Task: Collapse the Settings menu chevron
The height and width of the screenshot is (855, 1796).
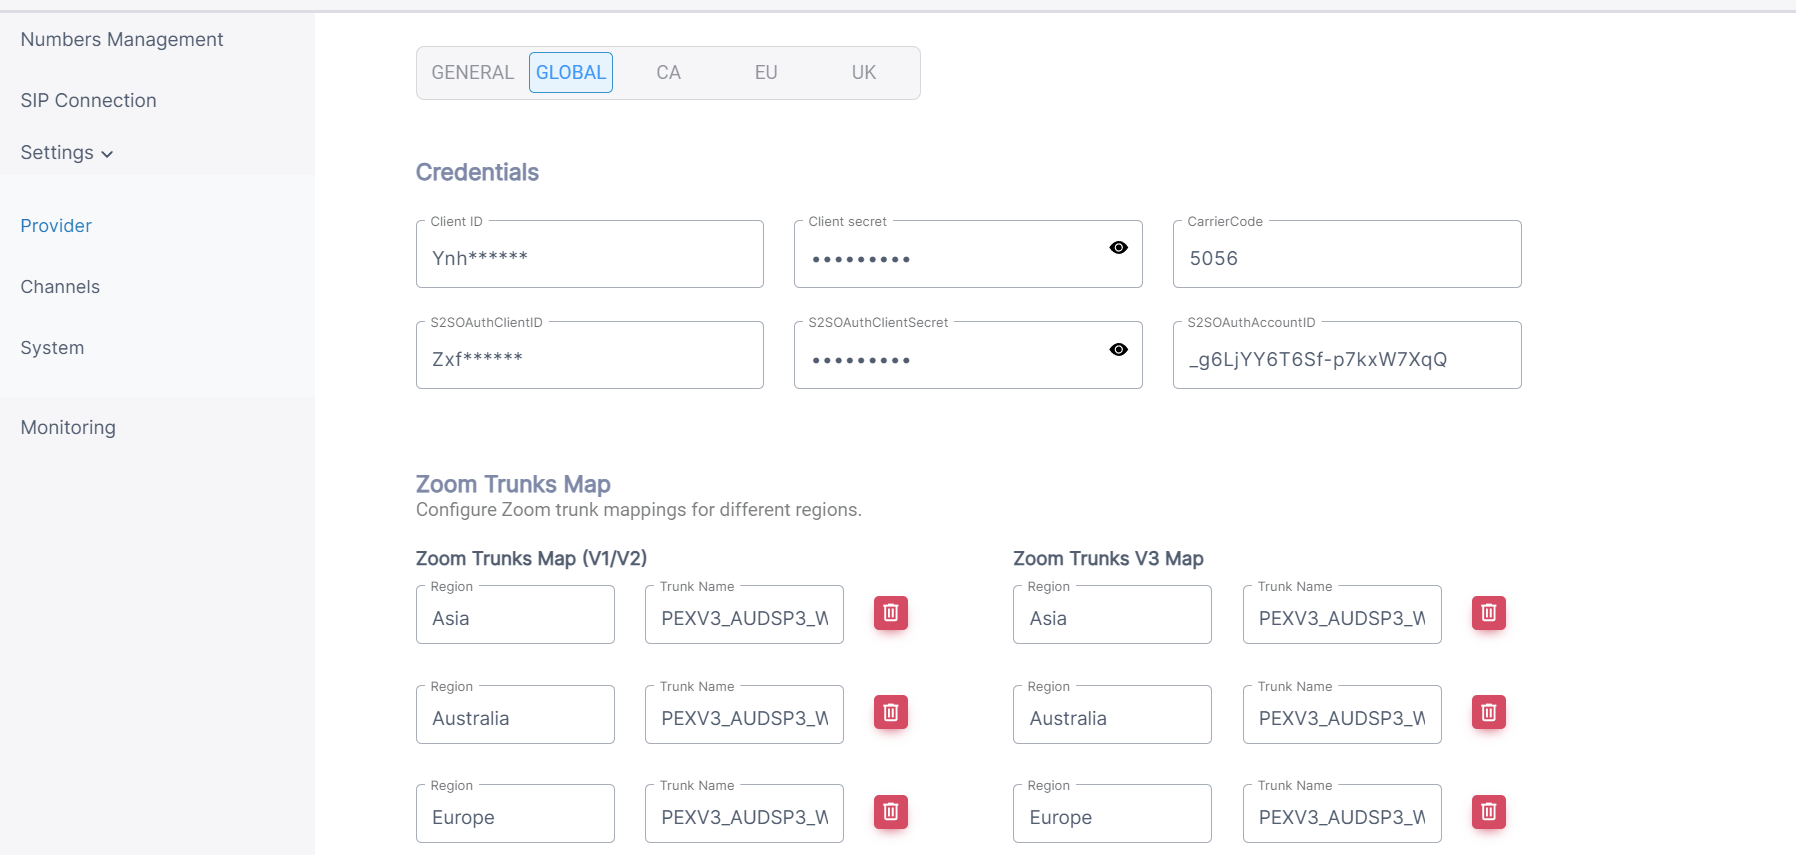Action: [107, 154]
